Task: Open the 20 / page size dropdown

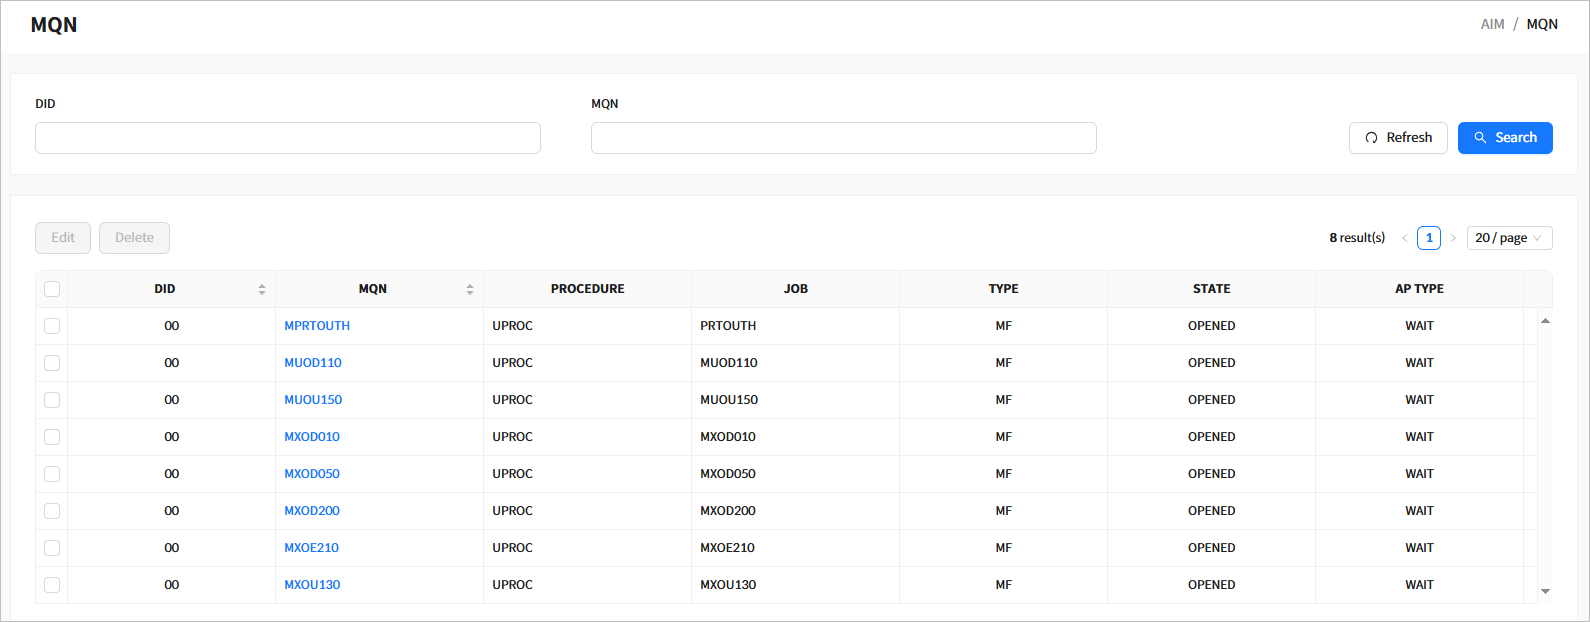Action: (x=1509, y=238)
